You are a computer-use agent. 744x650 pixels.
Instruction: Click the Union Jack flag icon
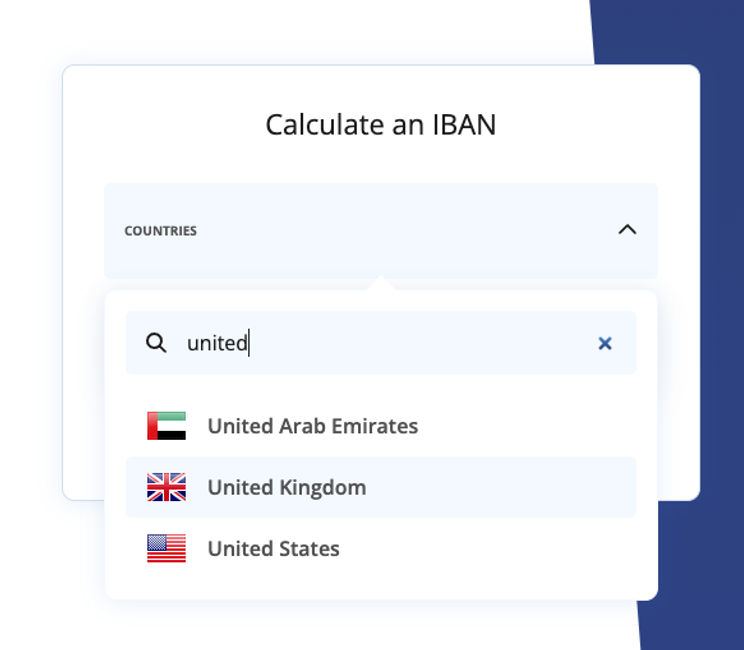pos(166,487)
